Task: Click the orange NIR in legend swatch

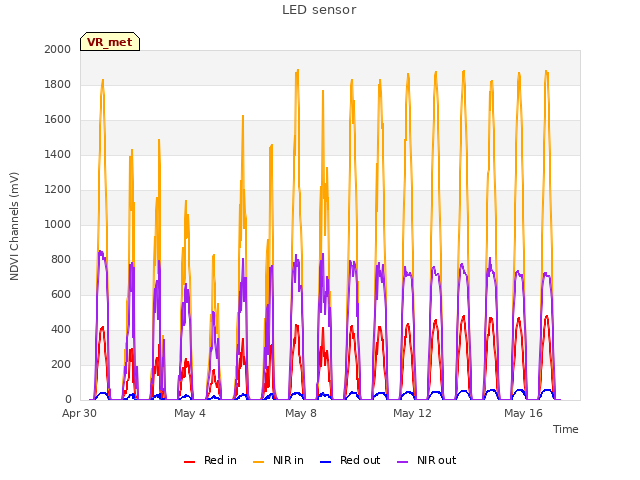Action: pyautogui.click(x=258, y=462)
